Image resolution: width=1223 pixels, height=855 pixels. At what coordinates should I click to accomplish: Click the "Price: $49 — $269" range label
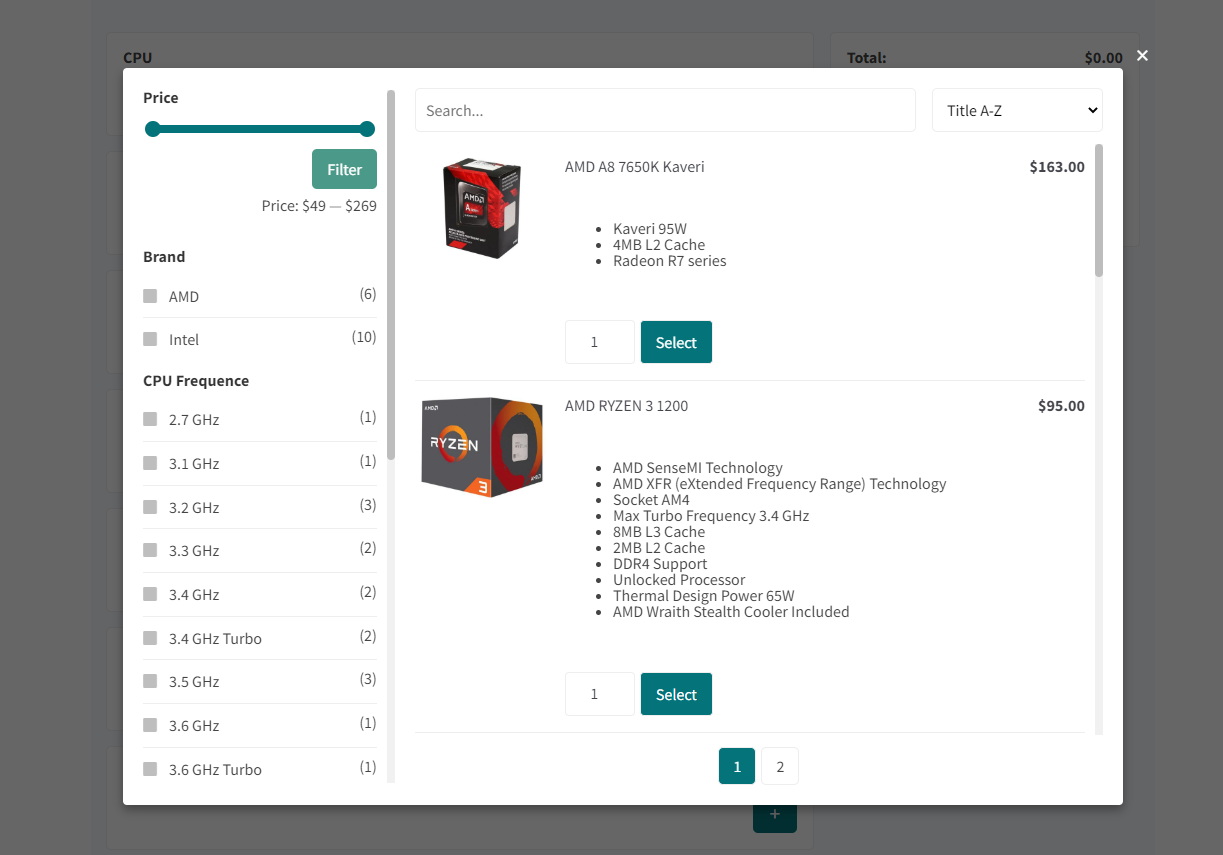(319, 206)
